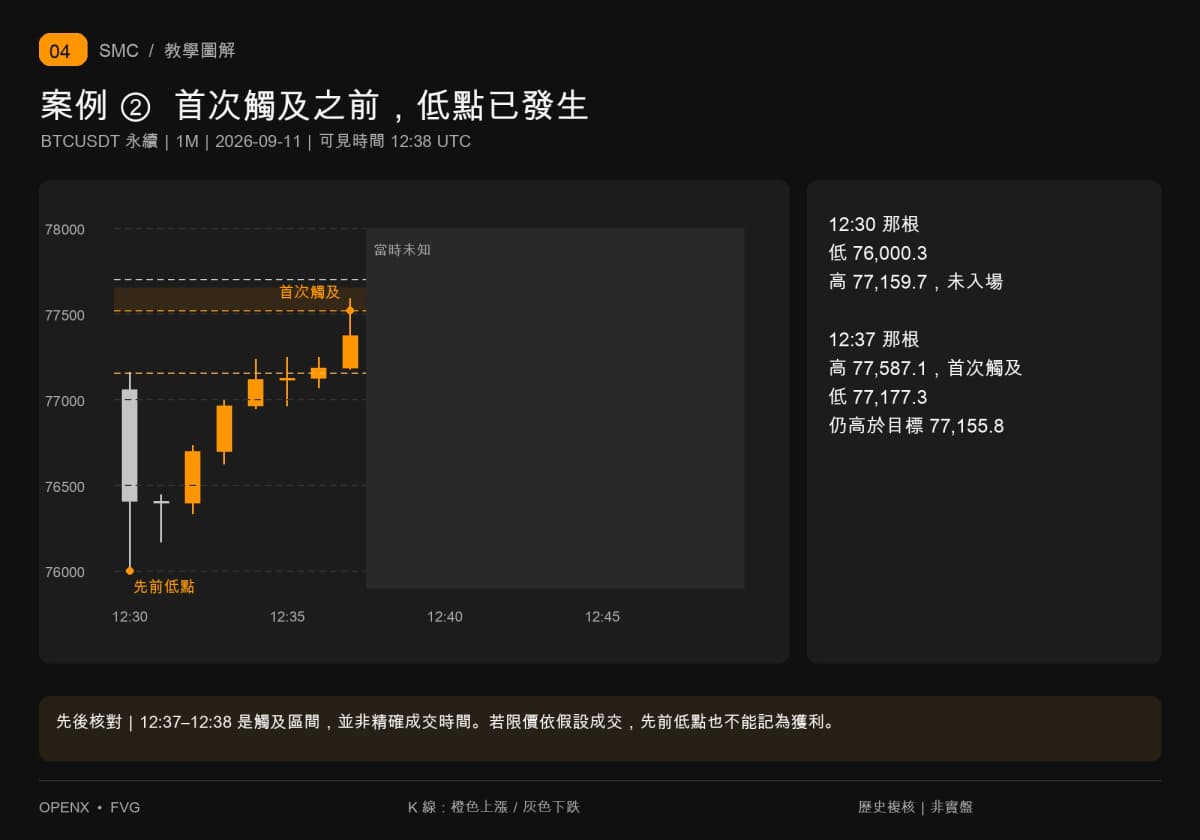
Task: Click the 12:30 time axis label
Action: click(130, 617)
